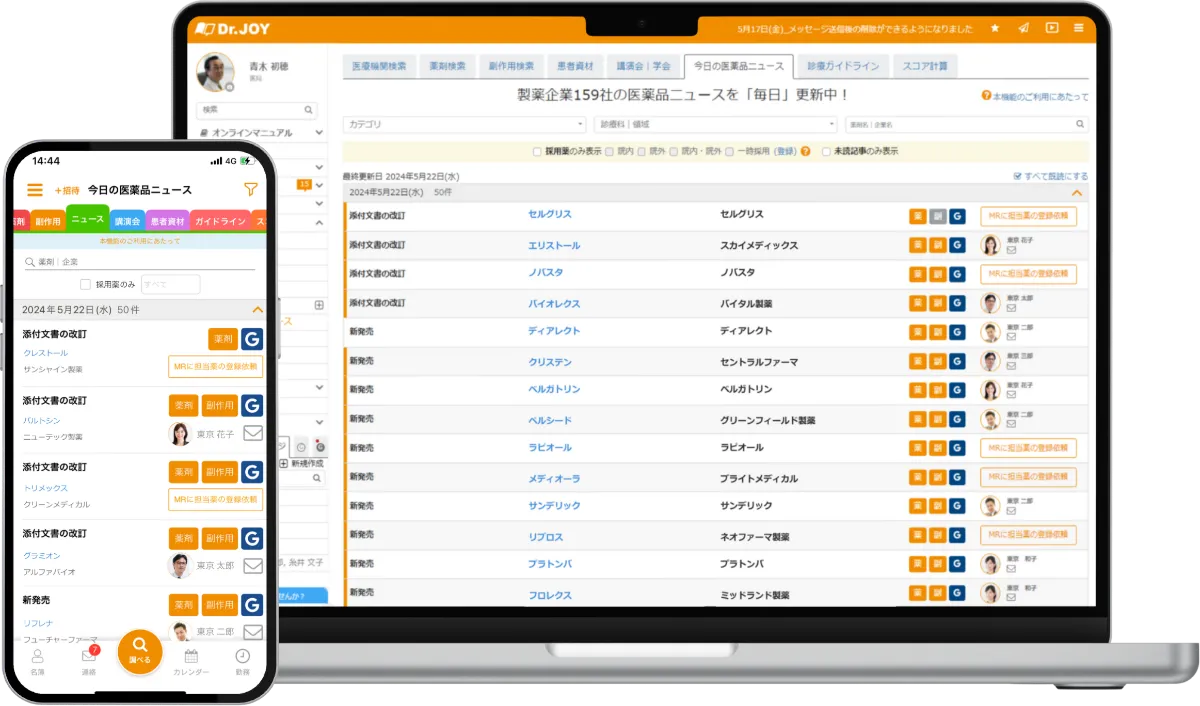
Task: Open 勤務 in phone bottom bar
Action: point(242,661)
